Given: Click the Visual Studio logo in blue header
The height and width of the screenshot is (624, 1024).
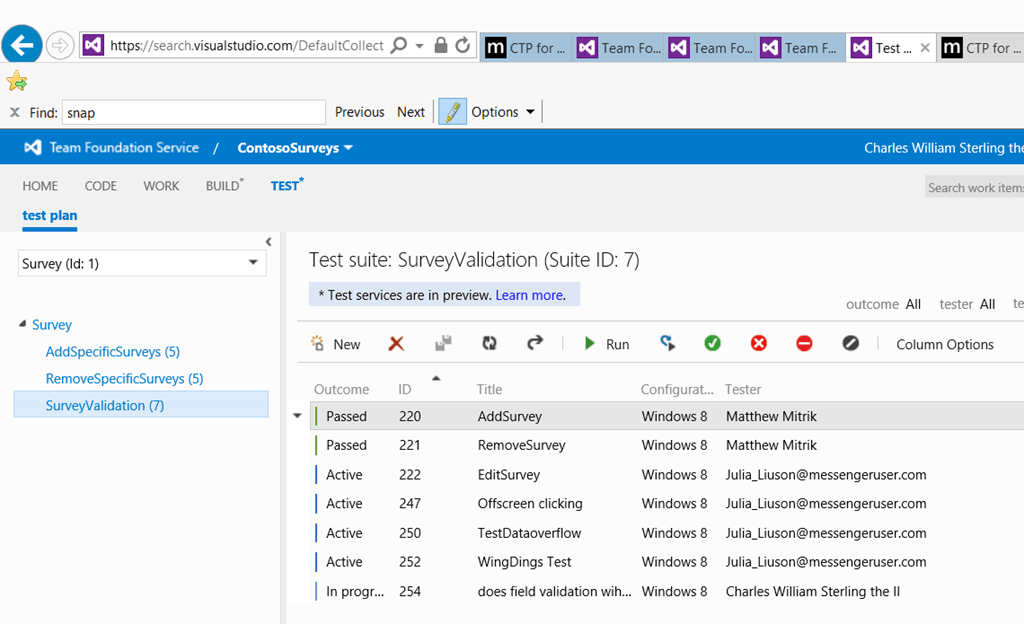Looking at the screenshot, I should click(33, 148).
